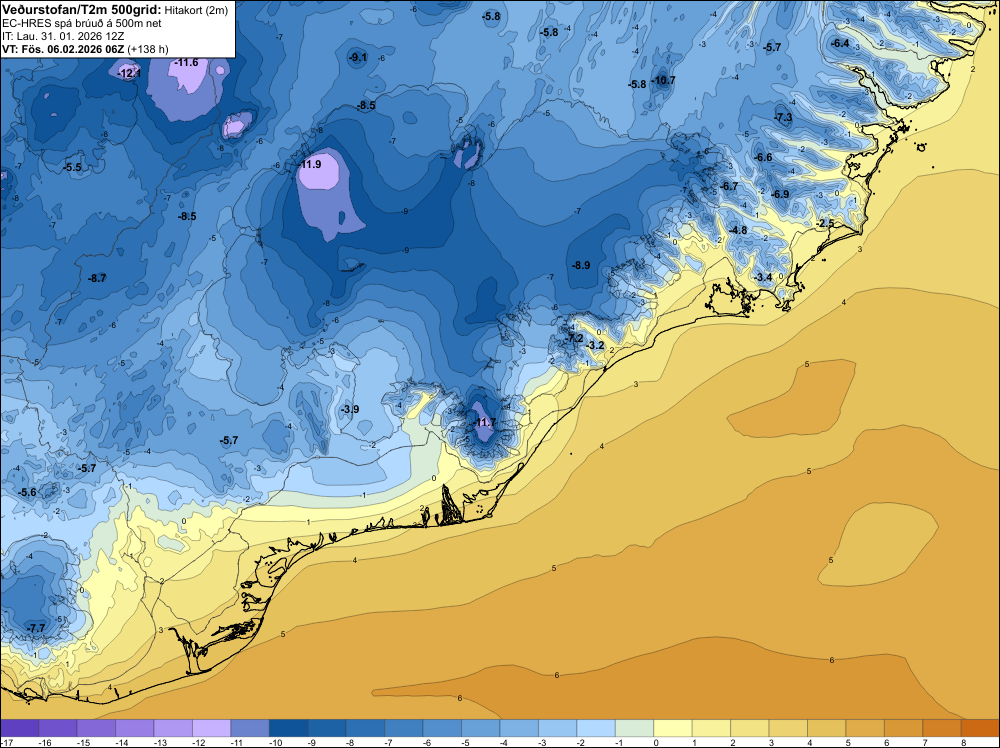
Task: Click the -11.9 value on the glacier
Action: click(309, 164)
